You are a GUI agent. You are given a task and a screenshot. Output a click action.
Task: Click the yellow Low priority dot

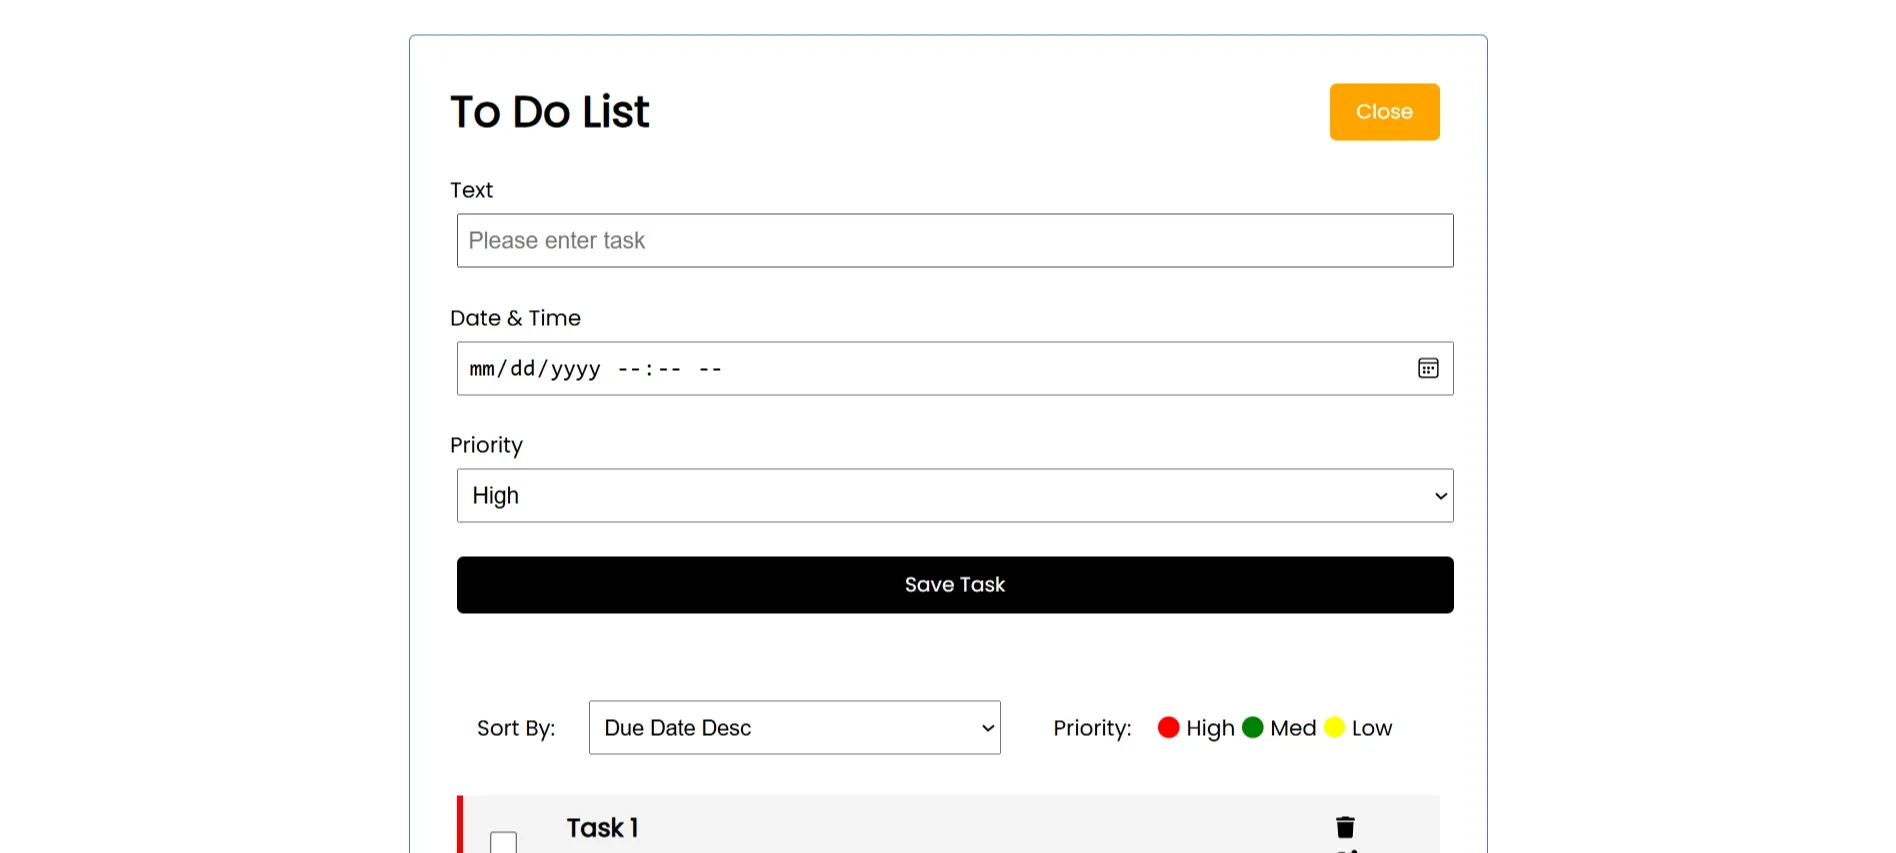tap(1334, 727)
